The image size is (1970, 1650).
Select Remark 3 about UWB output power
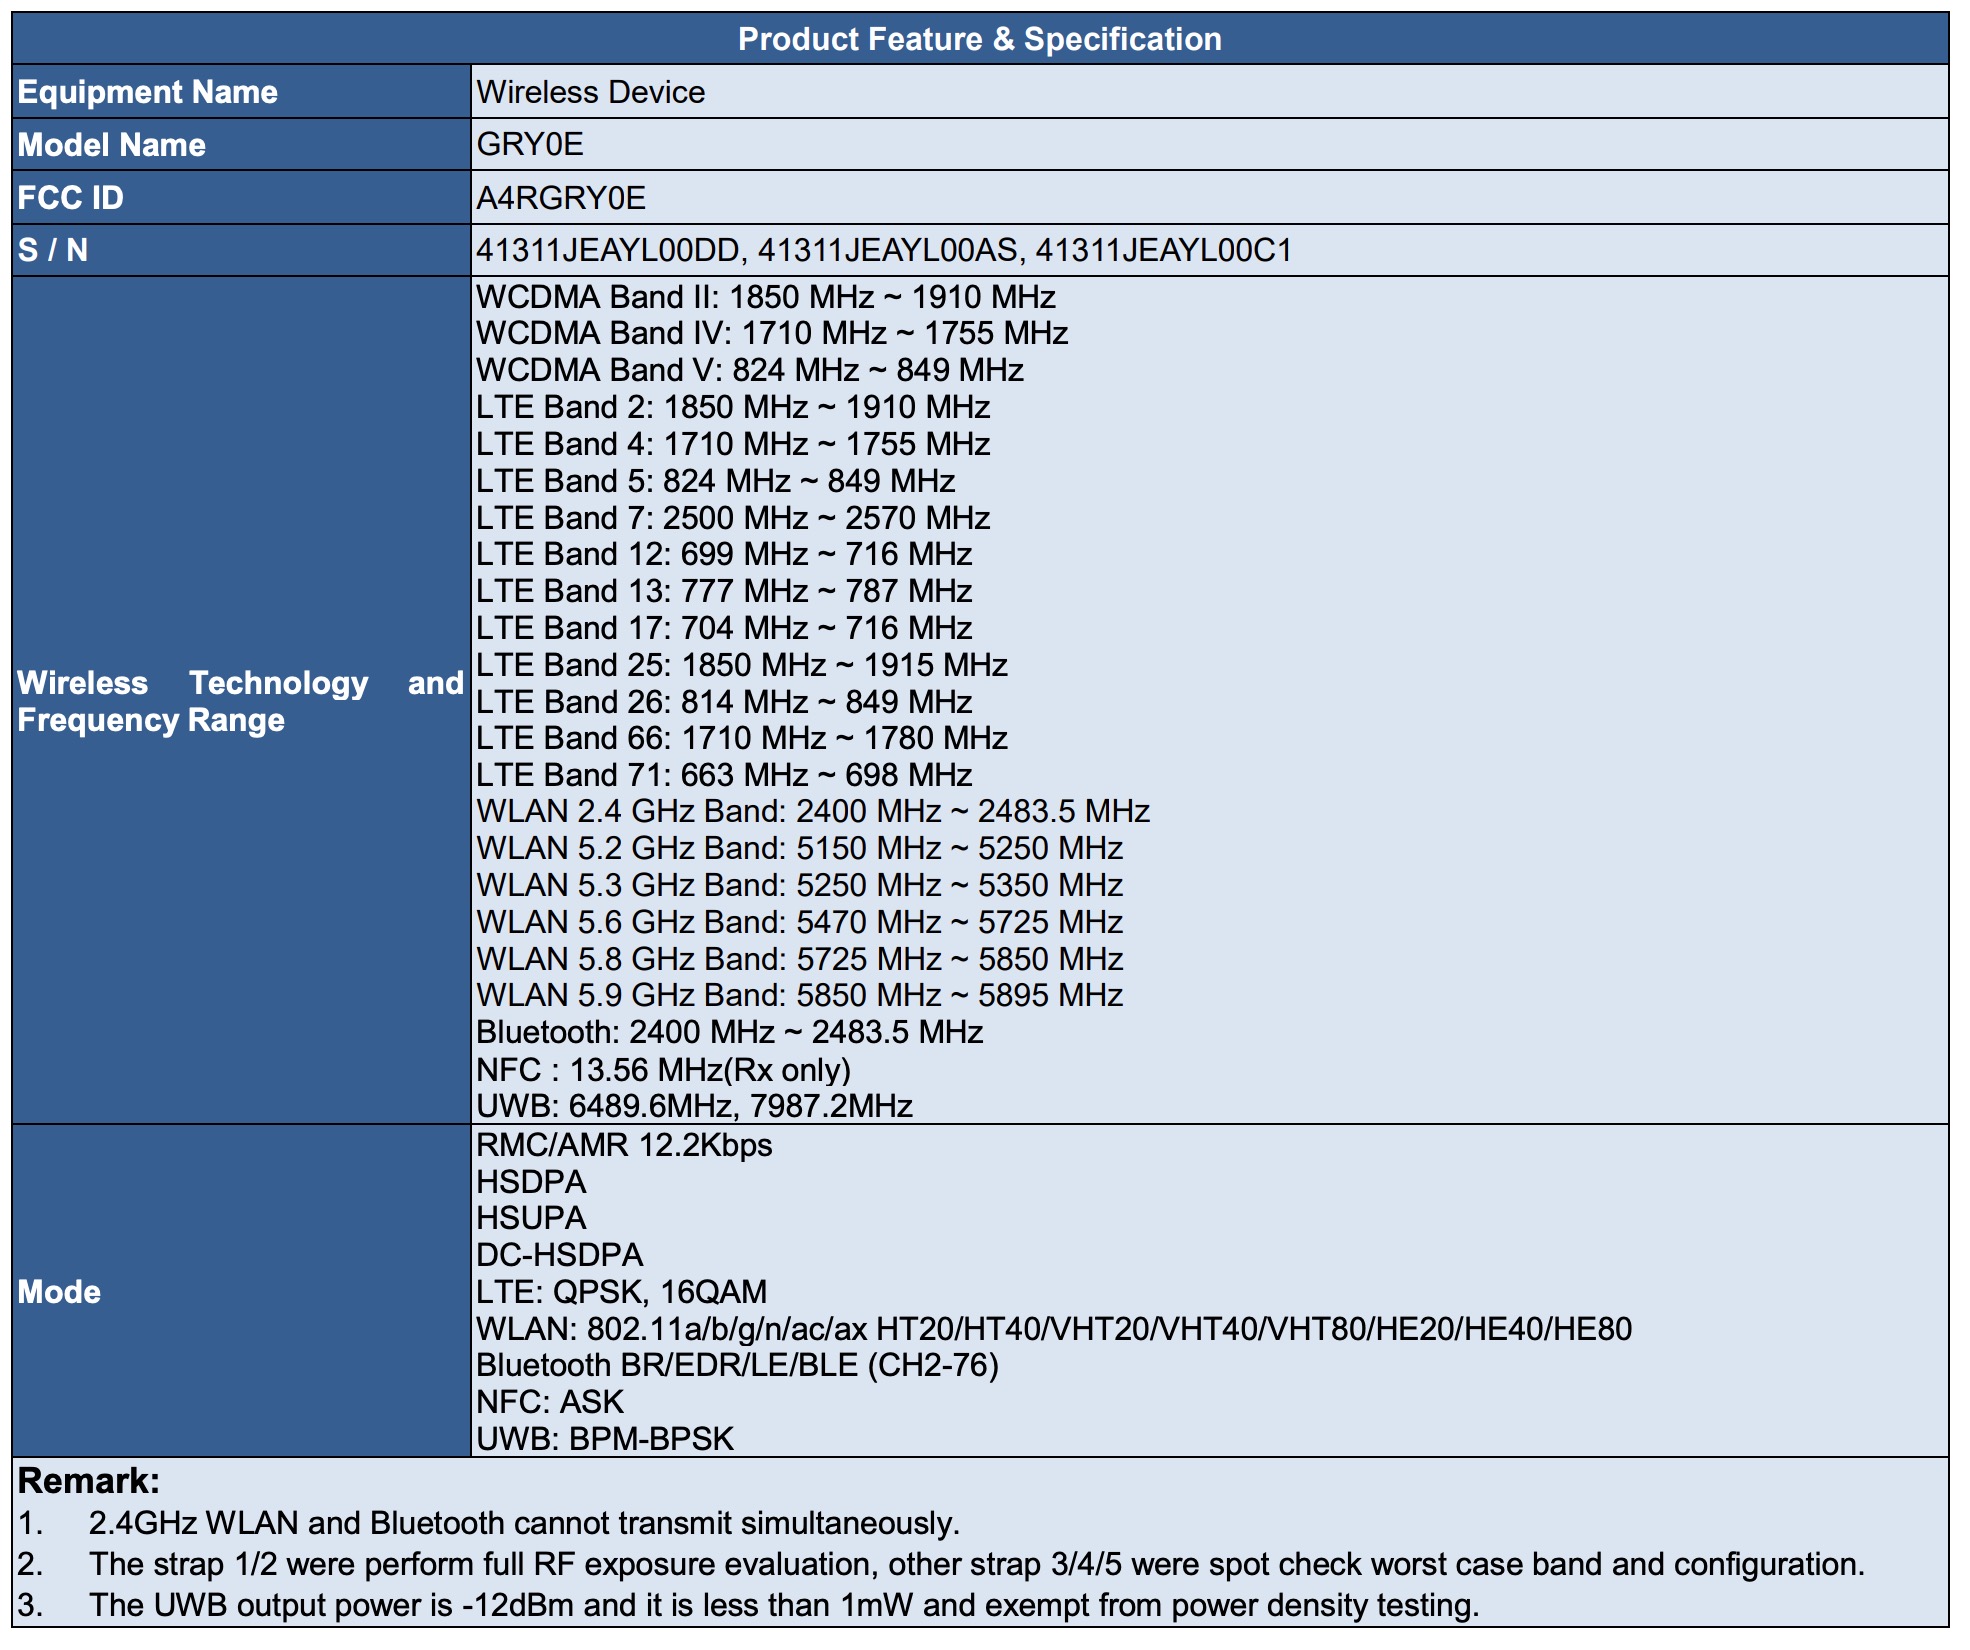(x=748, y=1605)
